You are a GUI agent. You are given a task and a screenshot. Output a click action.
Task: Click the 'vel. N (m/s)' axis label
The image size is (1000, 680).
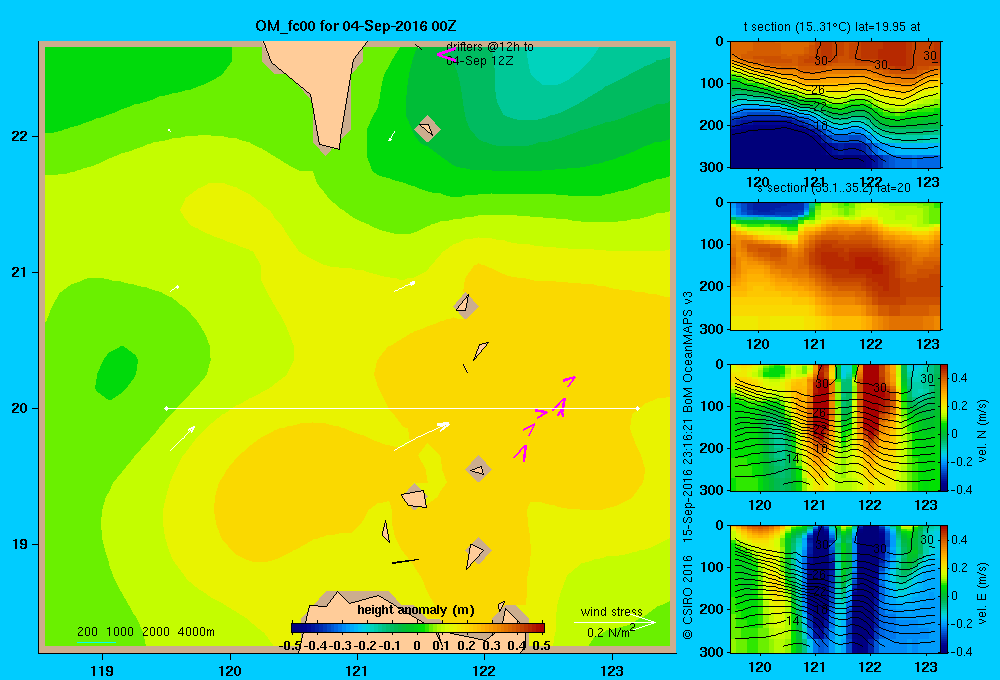[982, 431]
